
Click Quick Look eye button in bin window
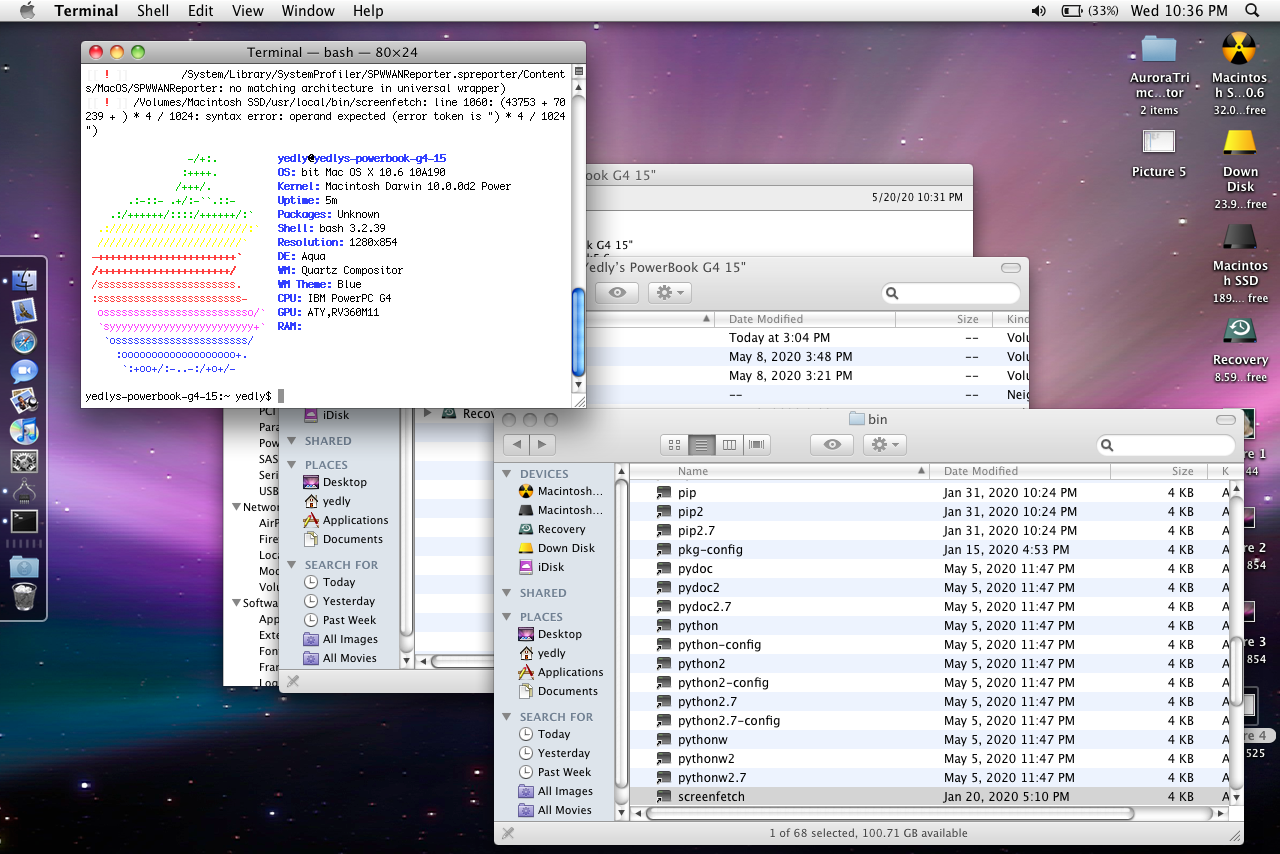tap(832, 445)
